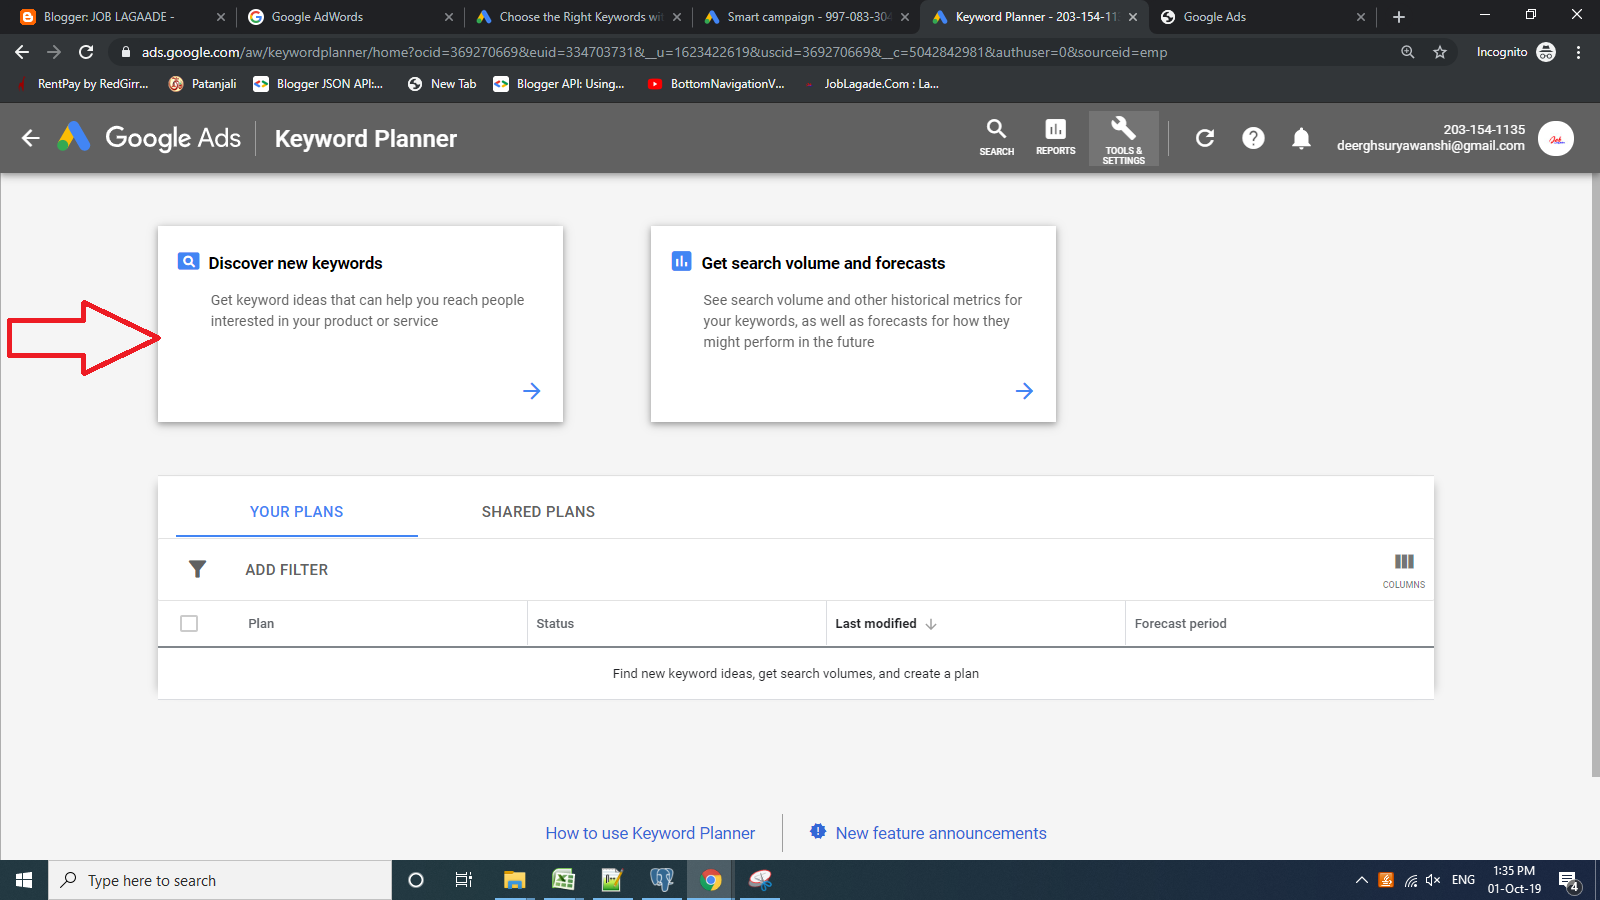Click the filter funnel icon
This screenshot has width=1600, height=900.
197,569
